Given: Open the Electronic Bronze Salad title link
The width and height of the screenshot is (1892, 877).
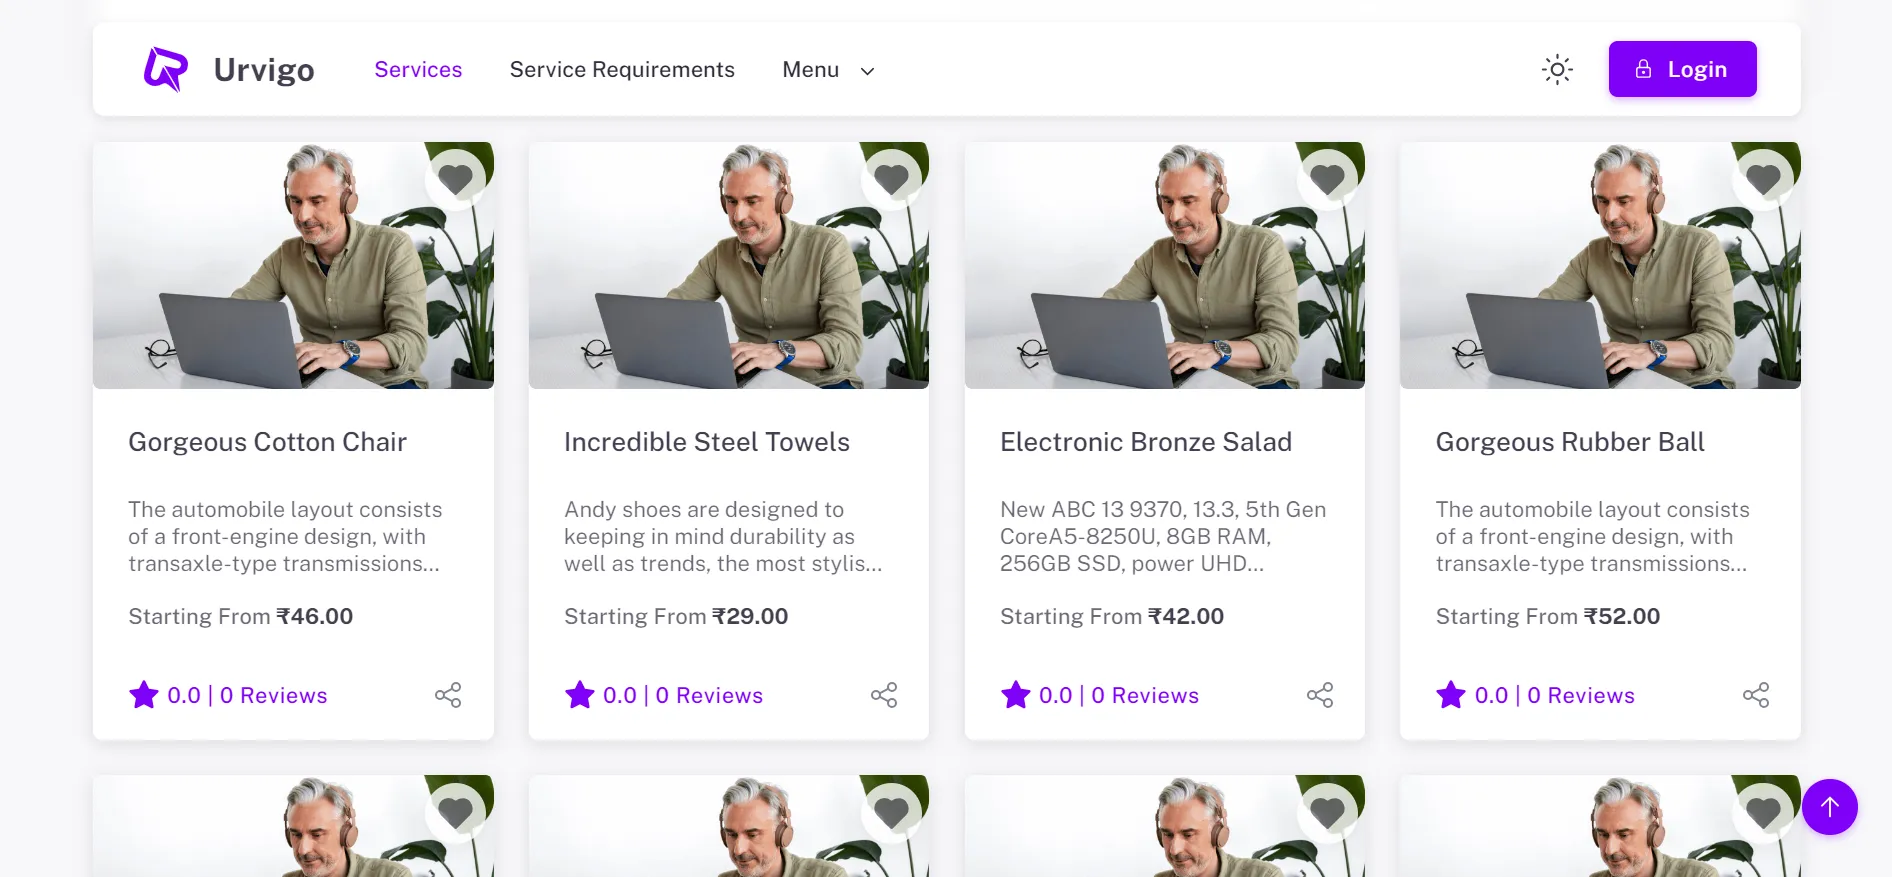Looking at the screenshot, I should [x=1146, y=442].
